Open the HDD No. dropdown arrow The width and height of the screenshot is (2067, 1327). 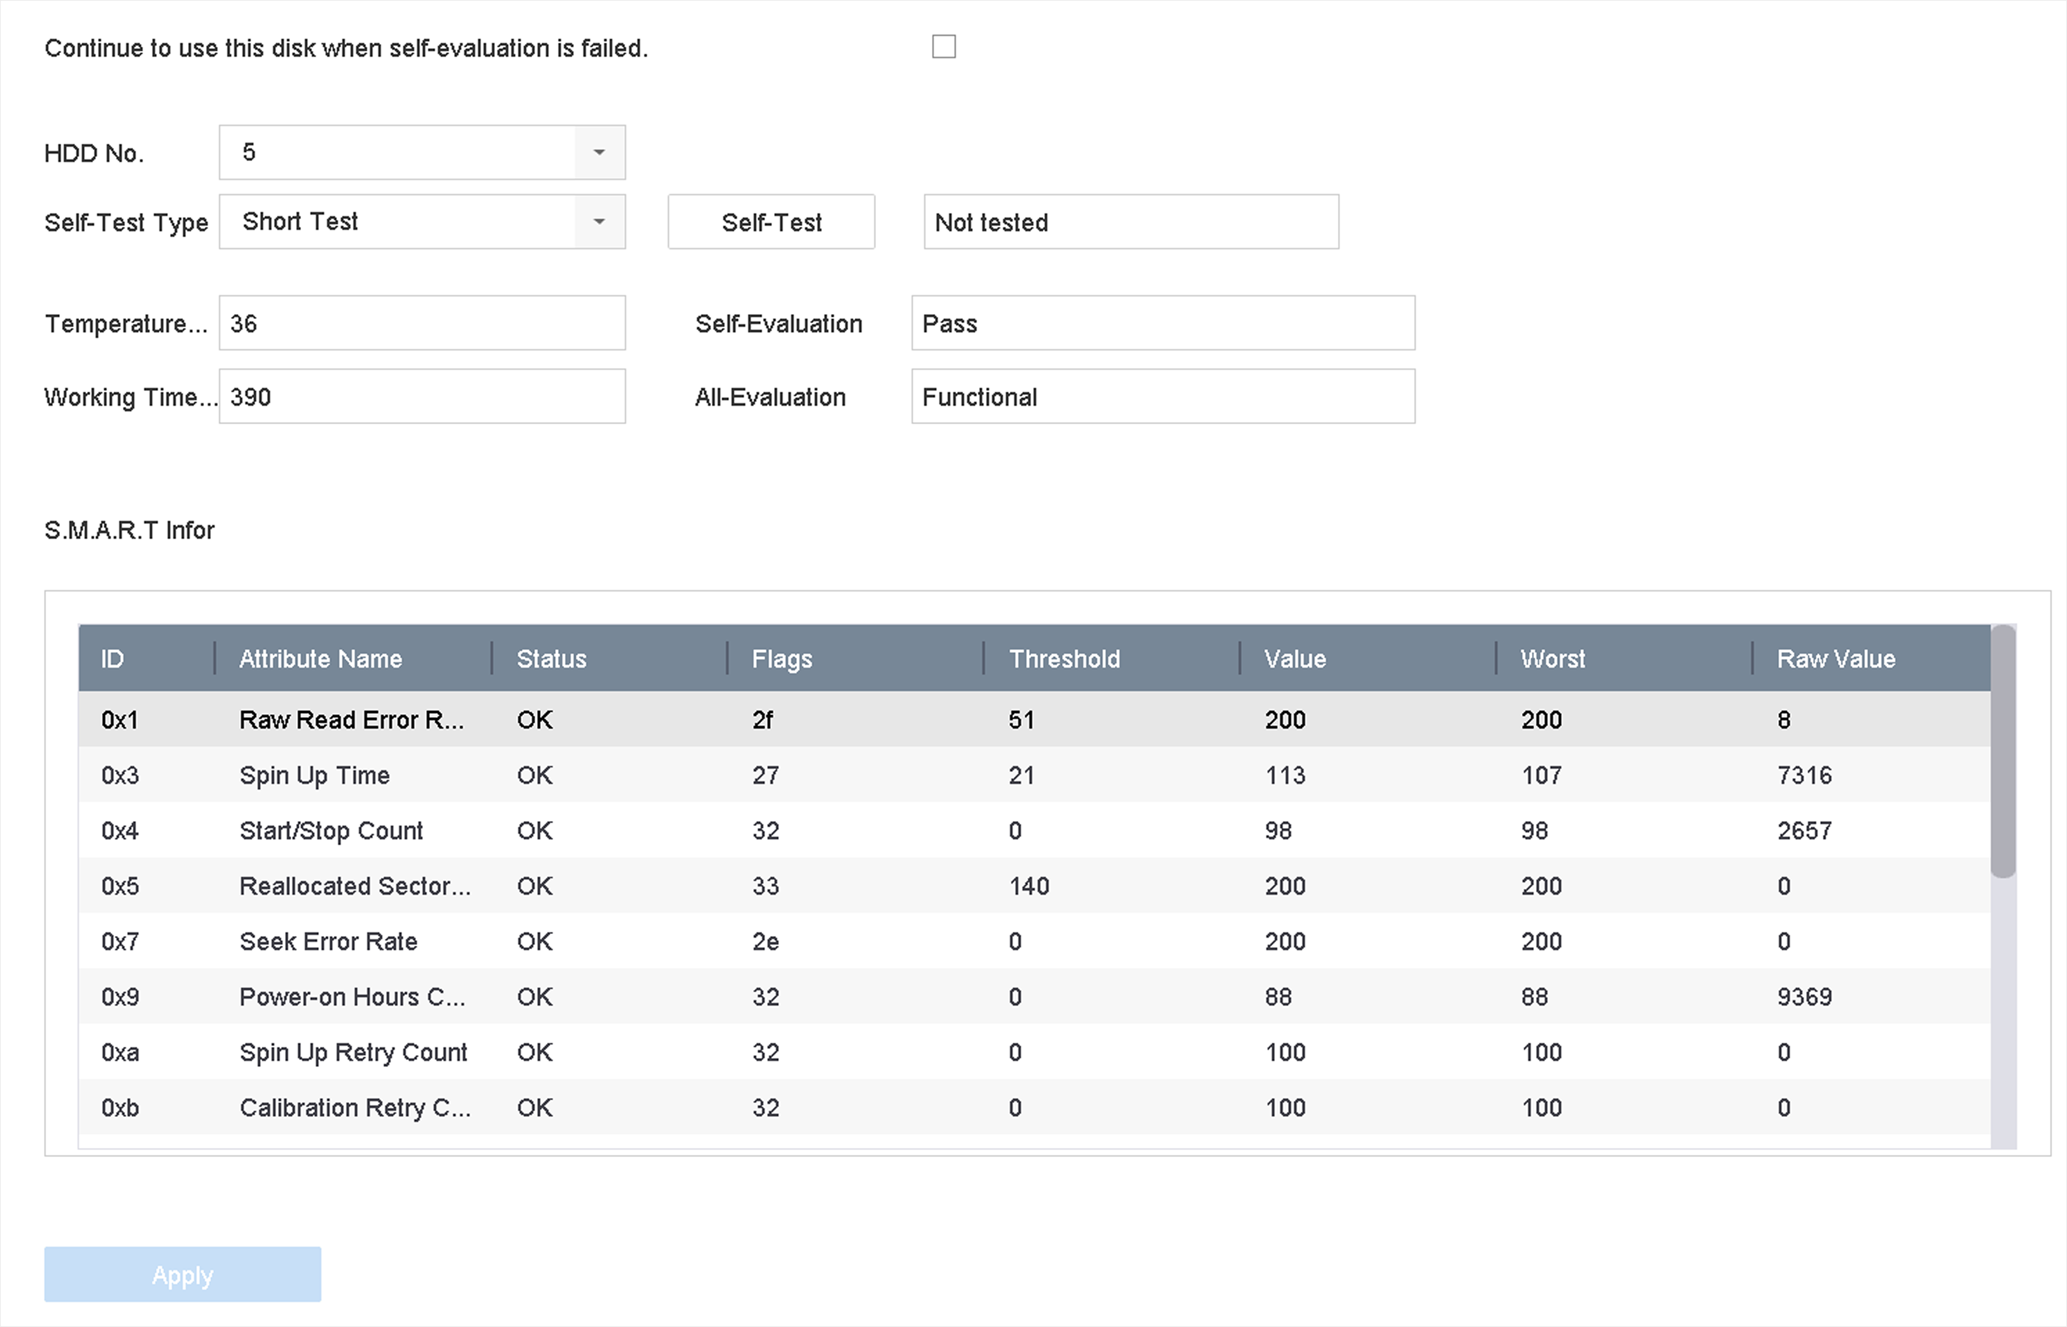point(599,153)
